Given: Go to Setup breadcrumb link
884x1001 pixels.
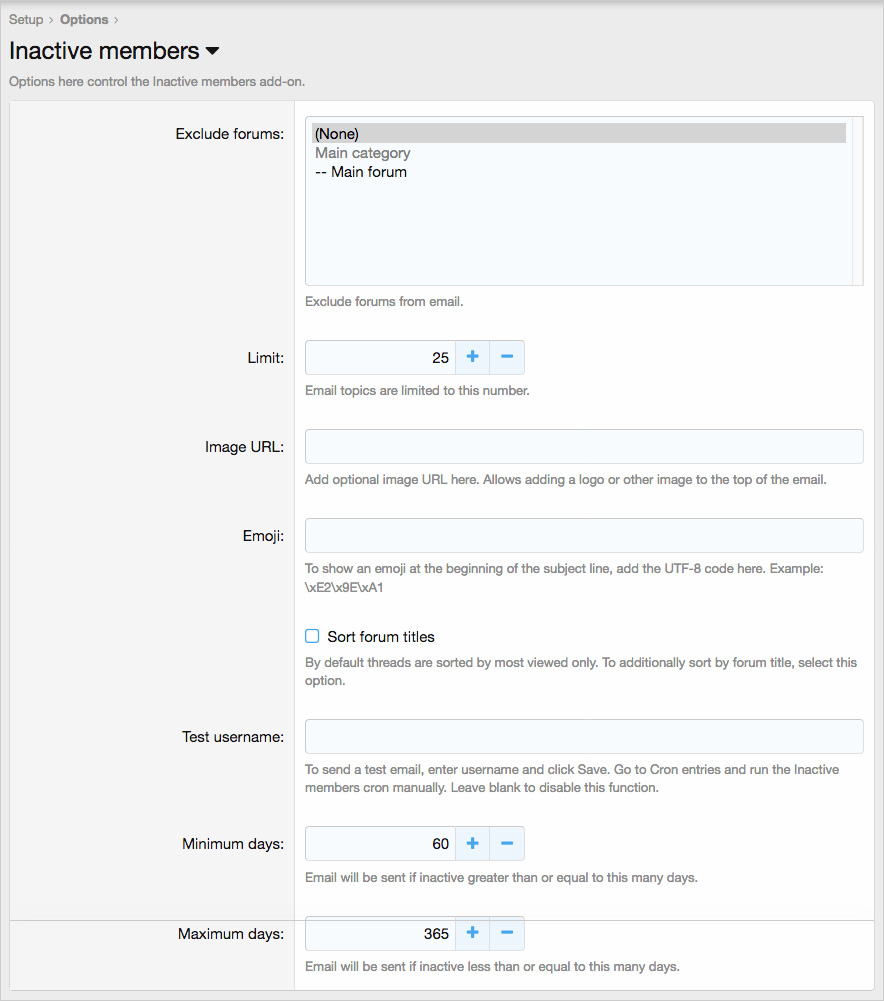Looking at the screenshot, I should [x=26, y=19].
